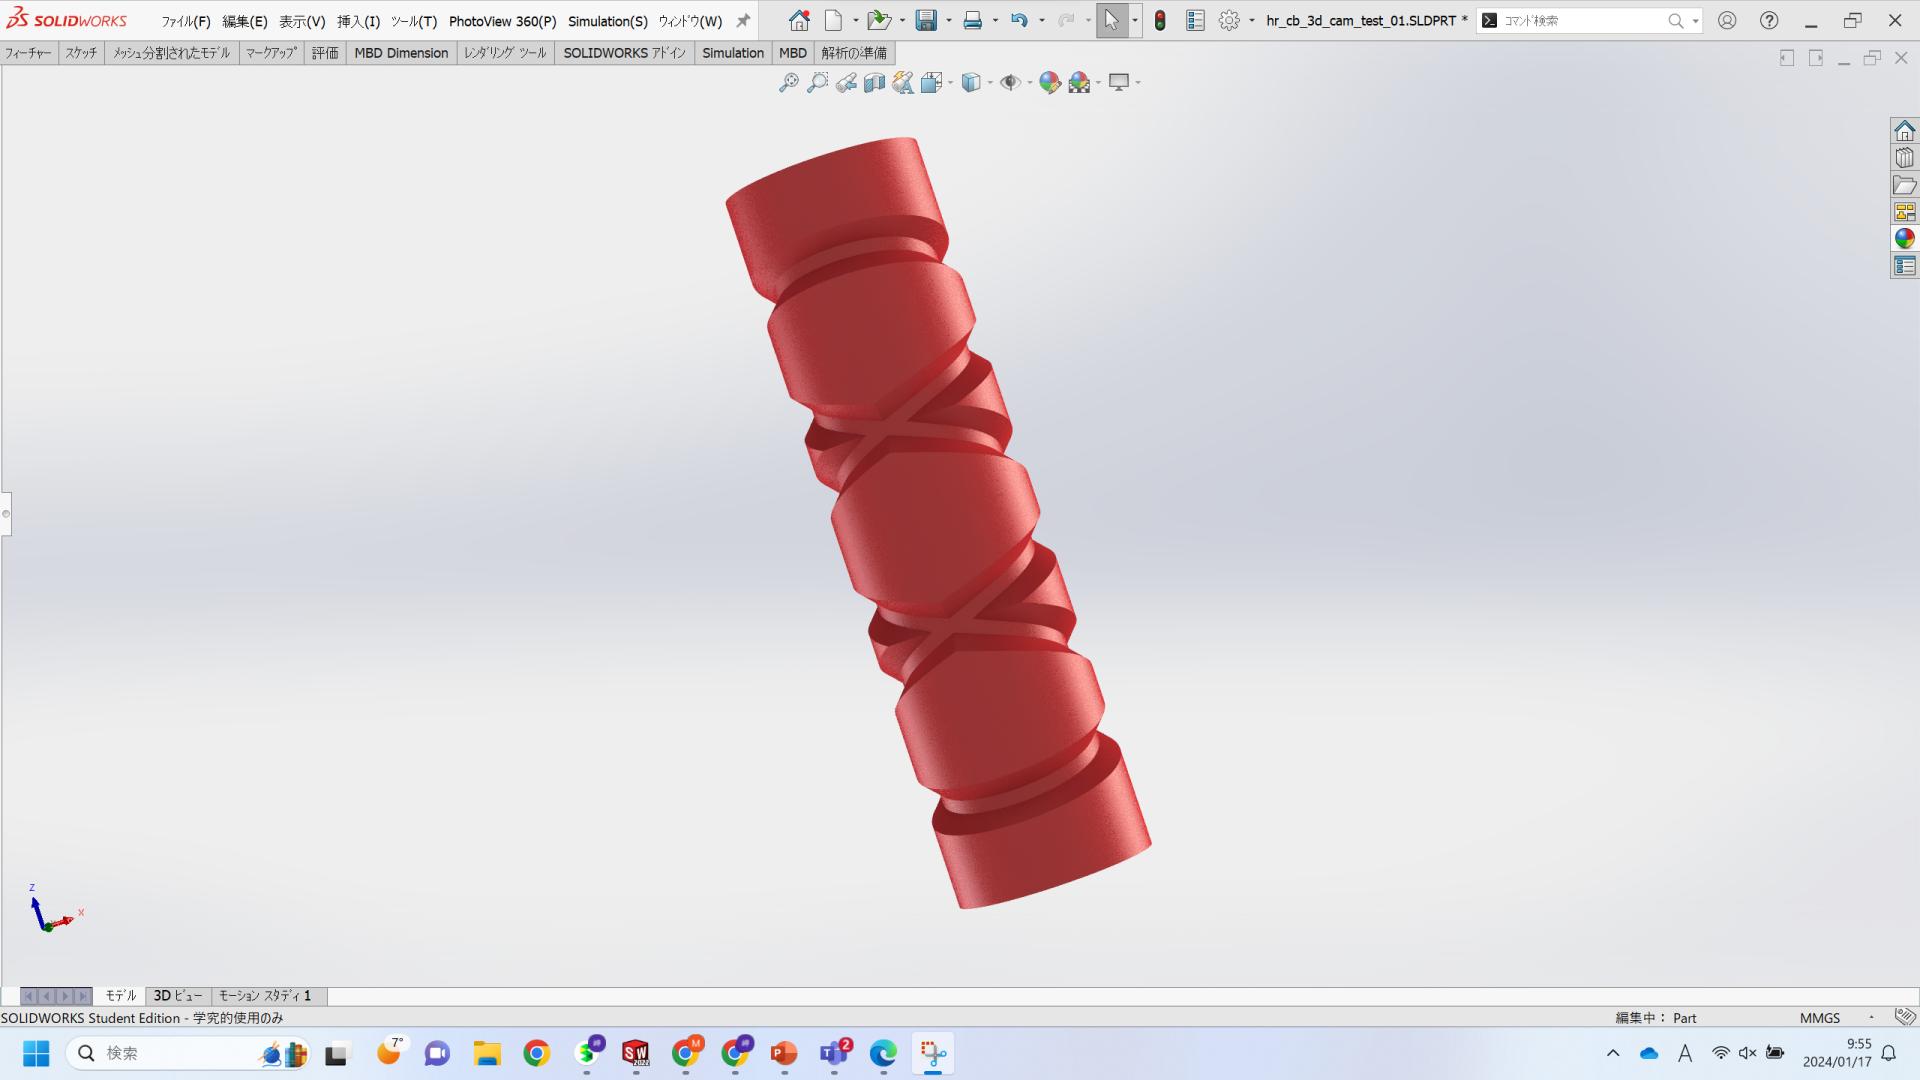This screenshot has width=1920, height=1080.
Task: Open View Settings monitor icon
Action: pos(1119,83)
